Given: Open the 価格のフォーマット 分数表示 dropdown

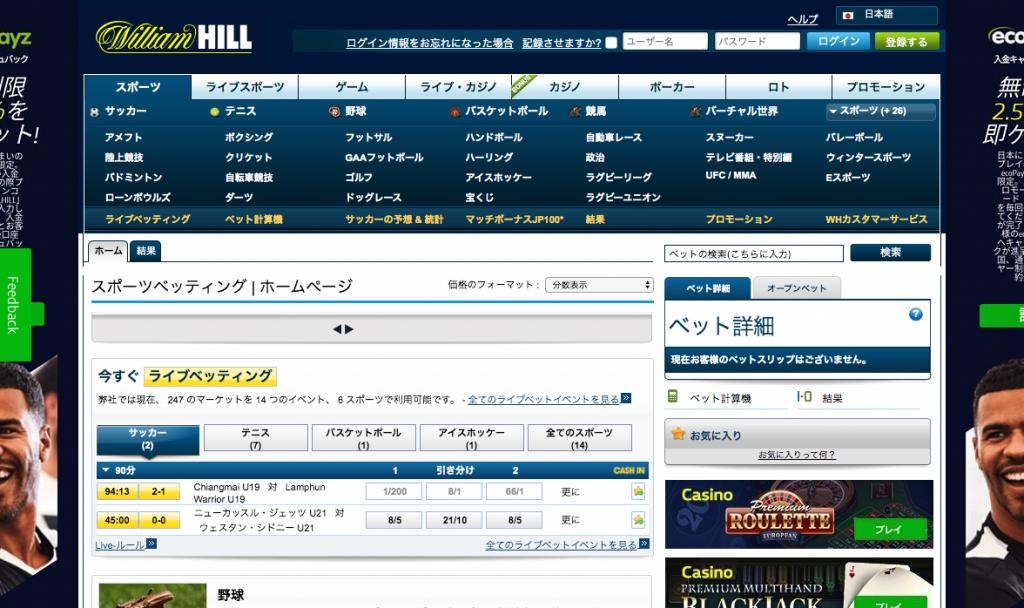Looking at the screenshot, I should (x=599, y=285).
